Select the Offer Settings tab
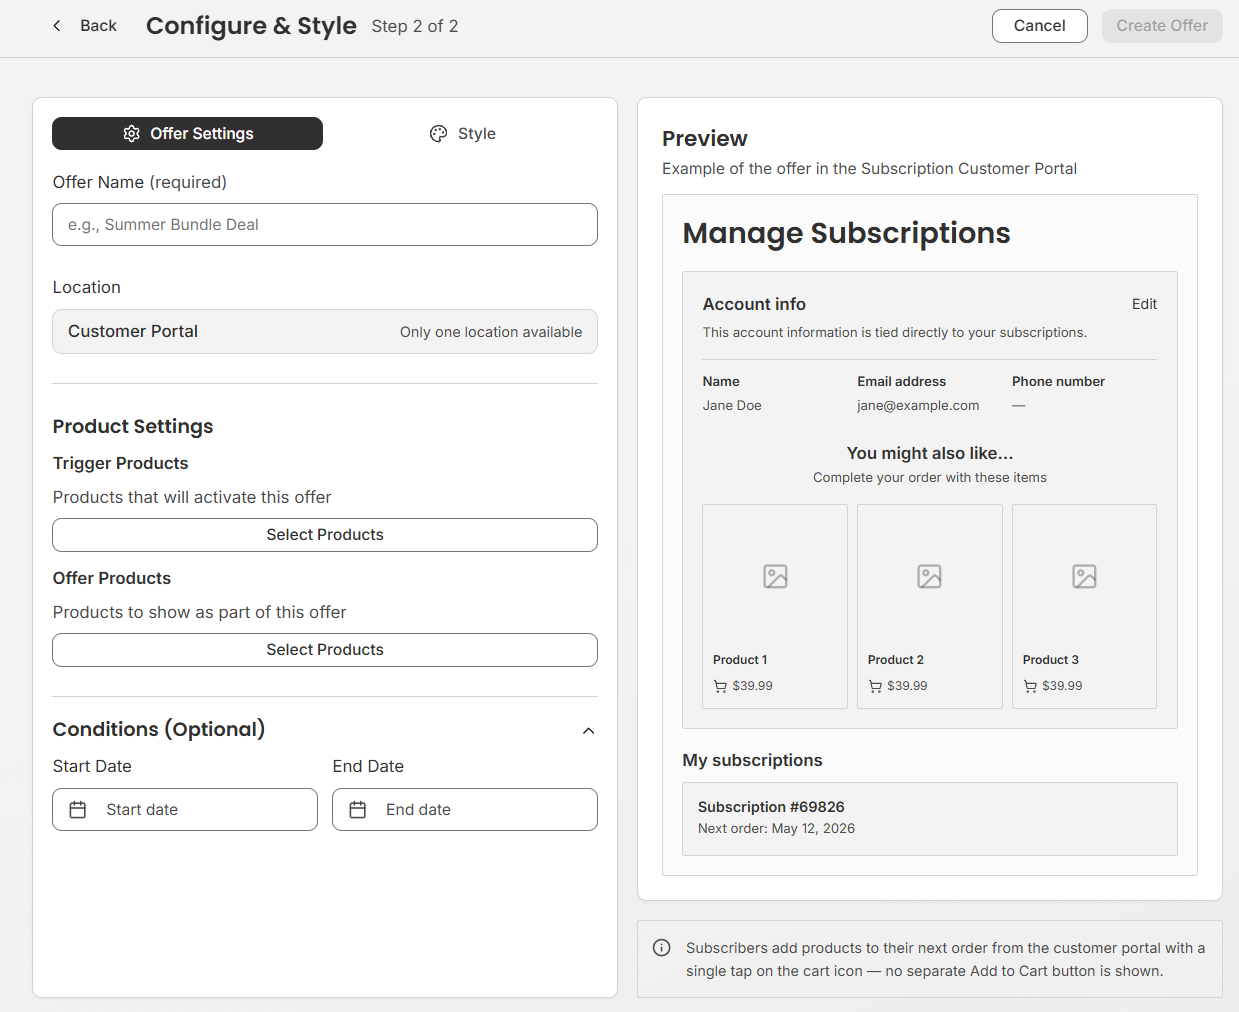Screen dimensions: 1239x1012 [x=187, y=134]
